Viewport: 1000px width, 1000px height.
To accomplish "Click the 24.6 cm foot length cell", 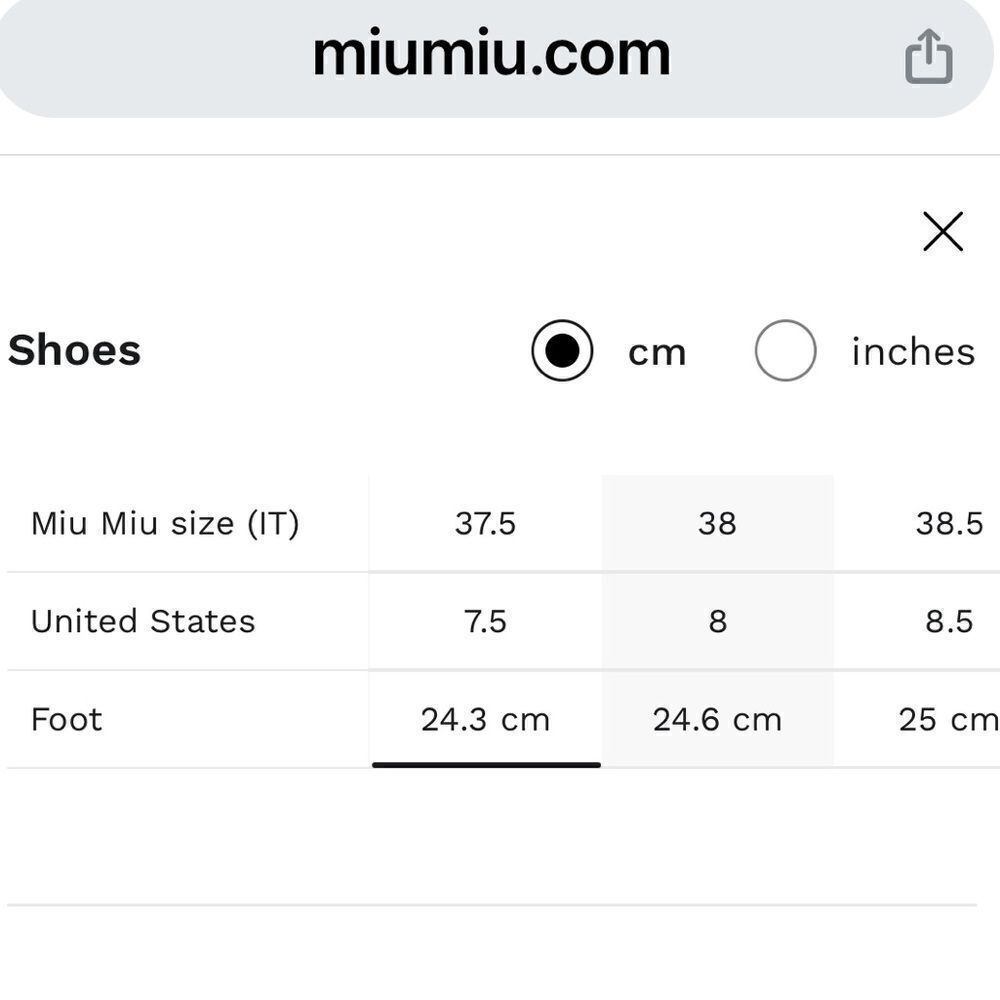I will [x=717, y=719].
